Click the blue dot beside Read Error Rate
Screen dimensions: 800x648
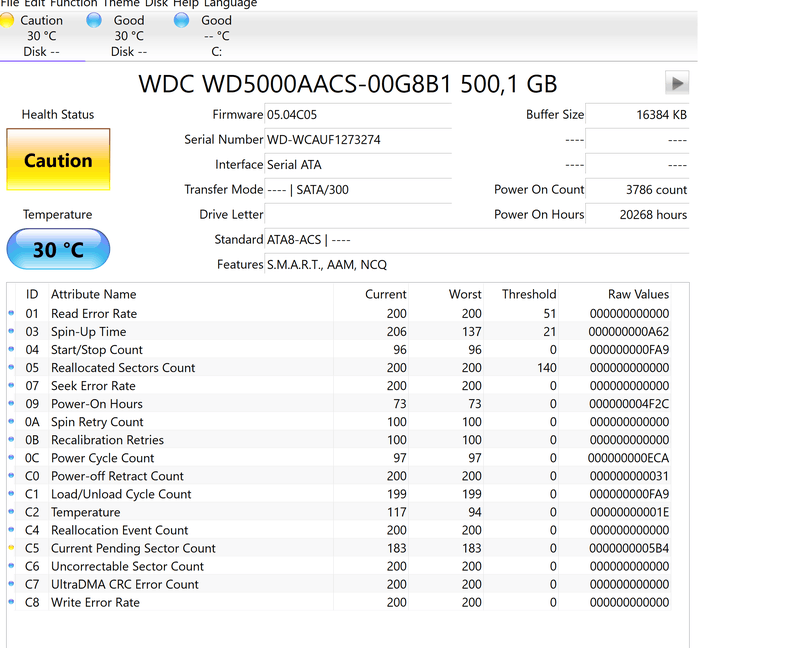coord(11,313)
